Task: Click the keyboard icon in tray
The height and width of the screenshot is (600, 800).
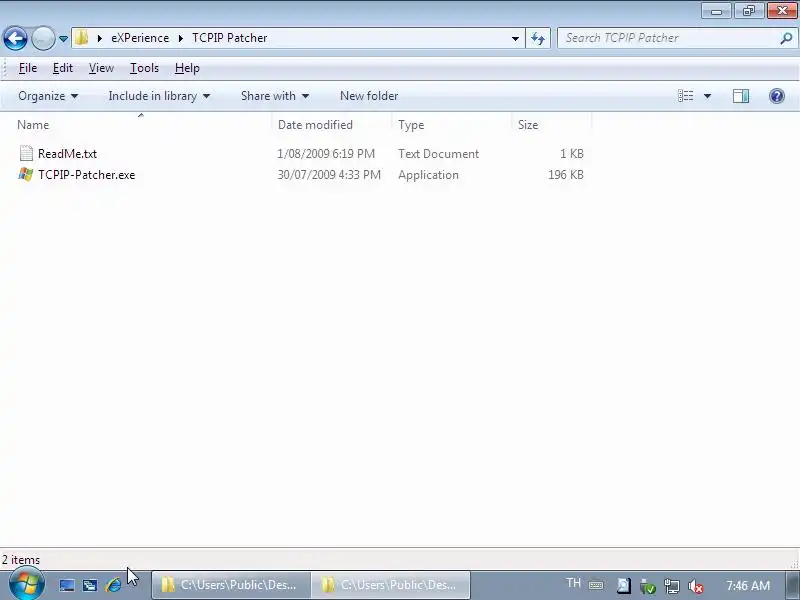Action: pos(596,585)
